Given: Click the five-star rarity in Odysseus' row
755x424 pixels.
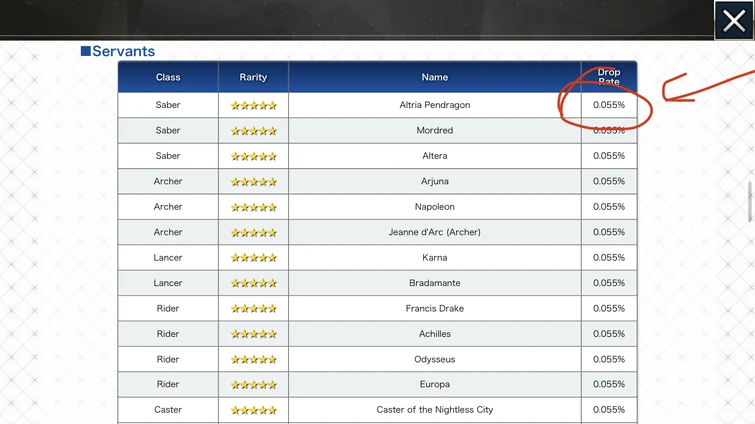Looking at the screenshot, I should pyautogui.click(x=254, y=360).
